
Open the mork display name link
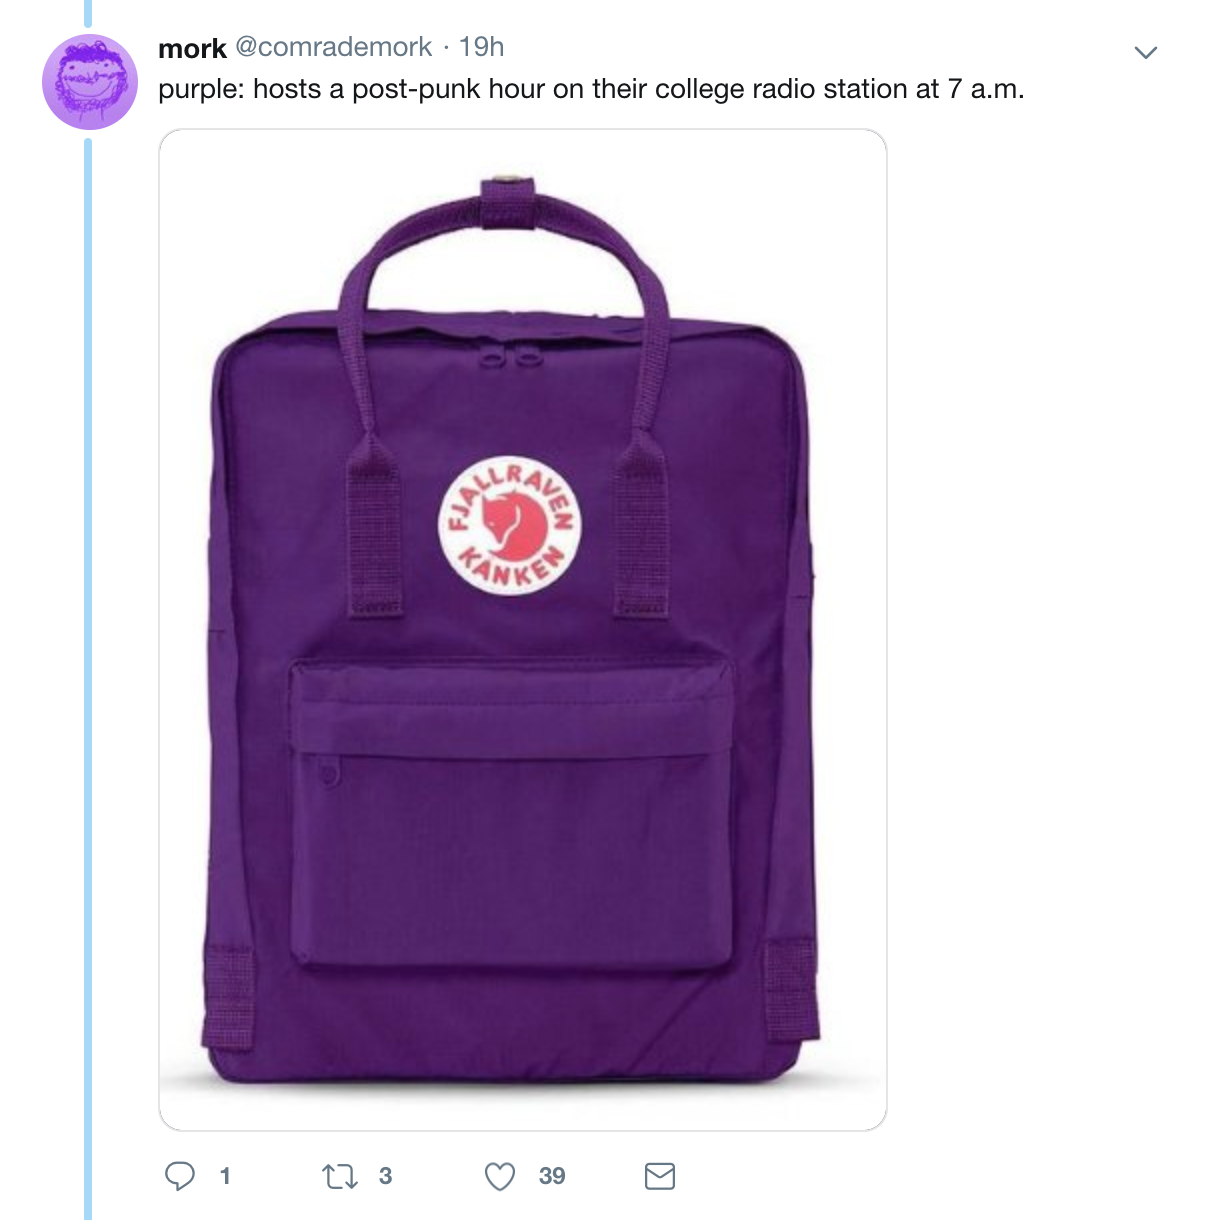192,48
